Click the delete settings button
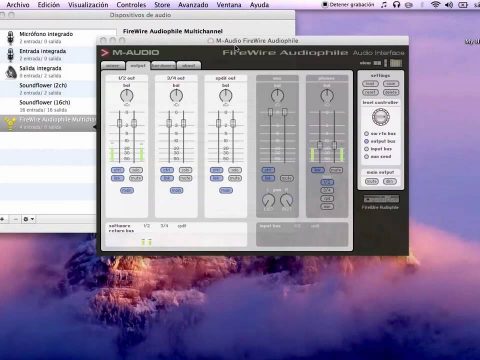Image resolution: width=480 pixels, height=360 pixels. tap(391, 92)
